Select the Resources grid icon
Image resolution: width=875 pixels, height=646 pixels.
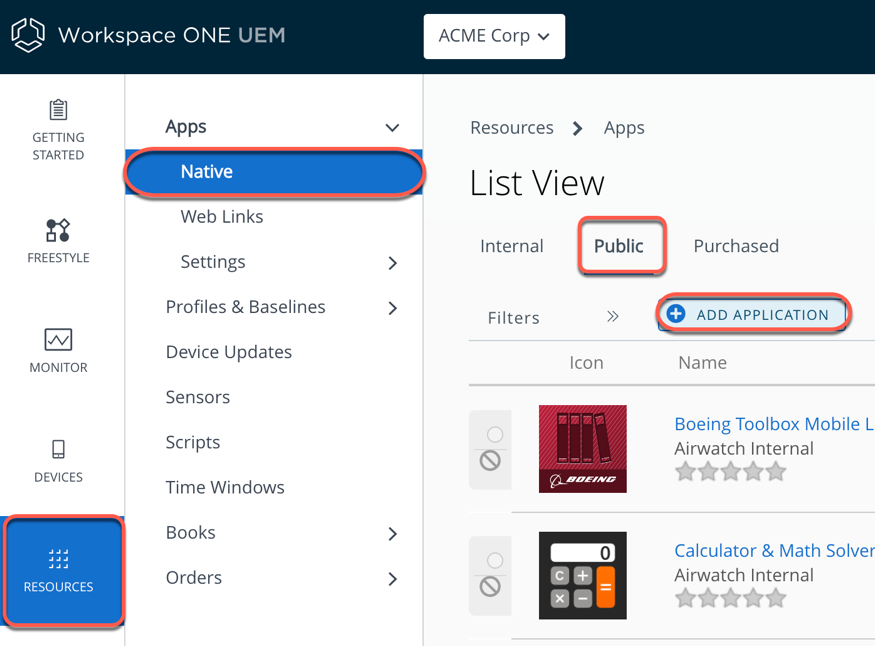[58, 559]
